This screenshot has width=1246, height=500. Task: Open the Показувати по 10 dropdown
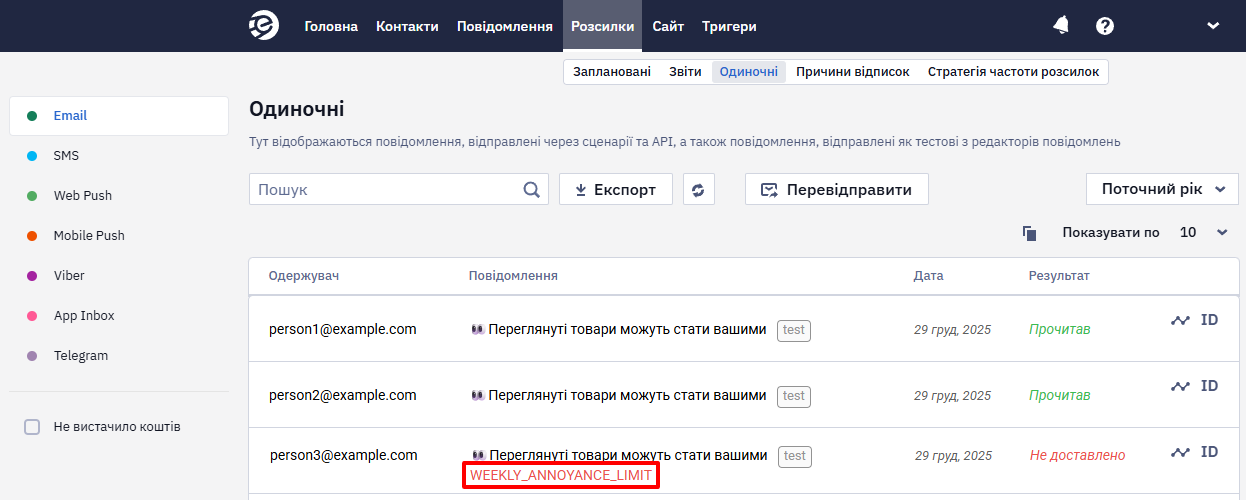[x=1203, y=233]
